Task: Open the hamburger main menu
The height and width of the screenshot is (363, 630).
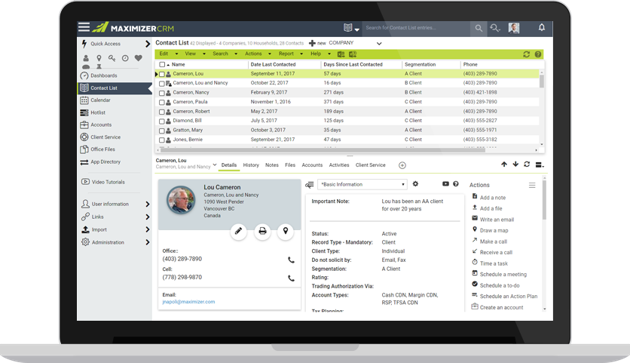Action: pos(84,27)
